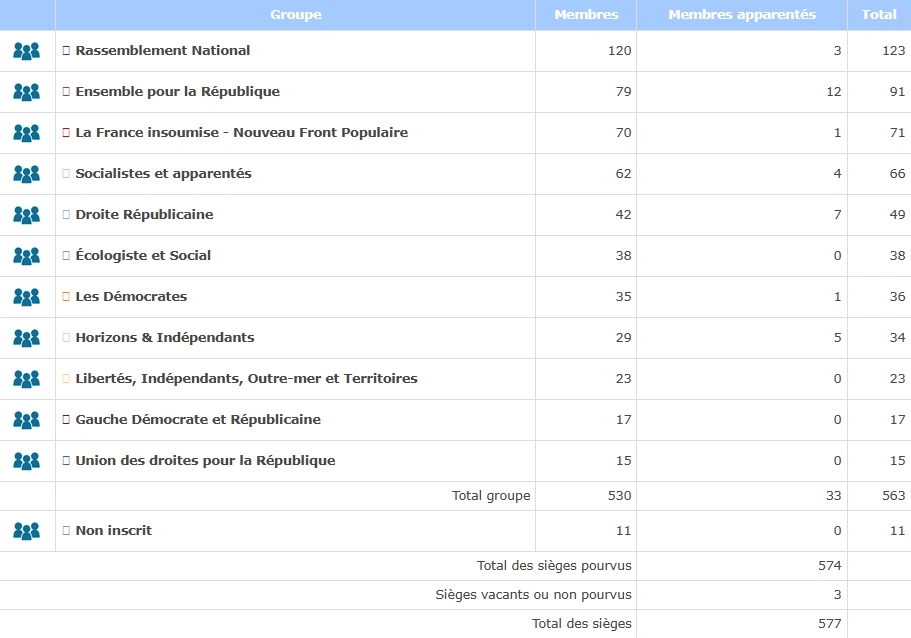Click the people icon for Socialistes et apparentés

pyautogui.click(x=27, y=174)
